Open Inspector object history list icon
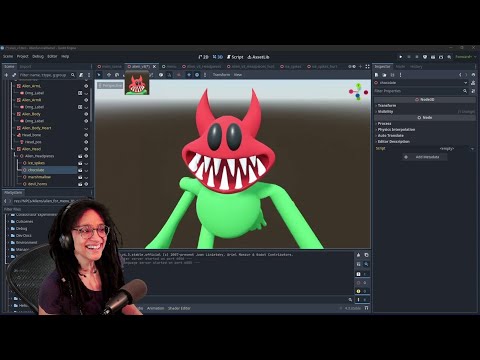480x360 pixels. click(473, 75)
